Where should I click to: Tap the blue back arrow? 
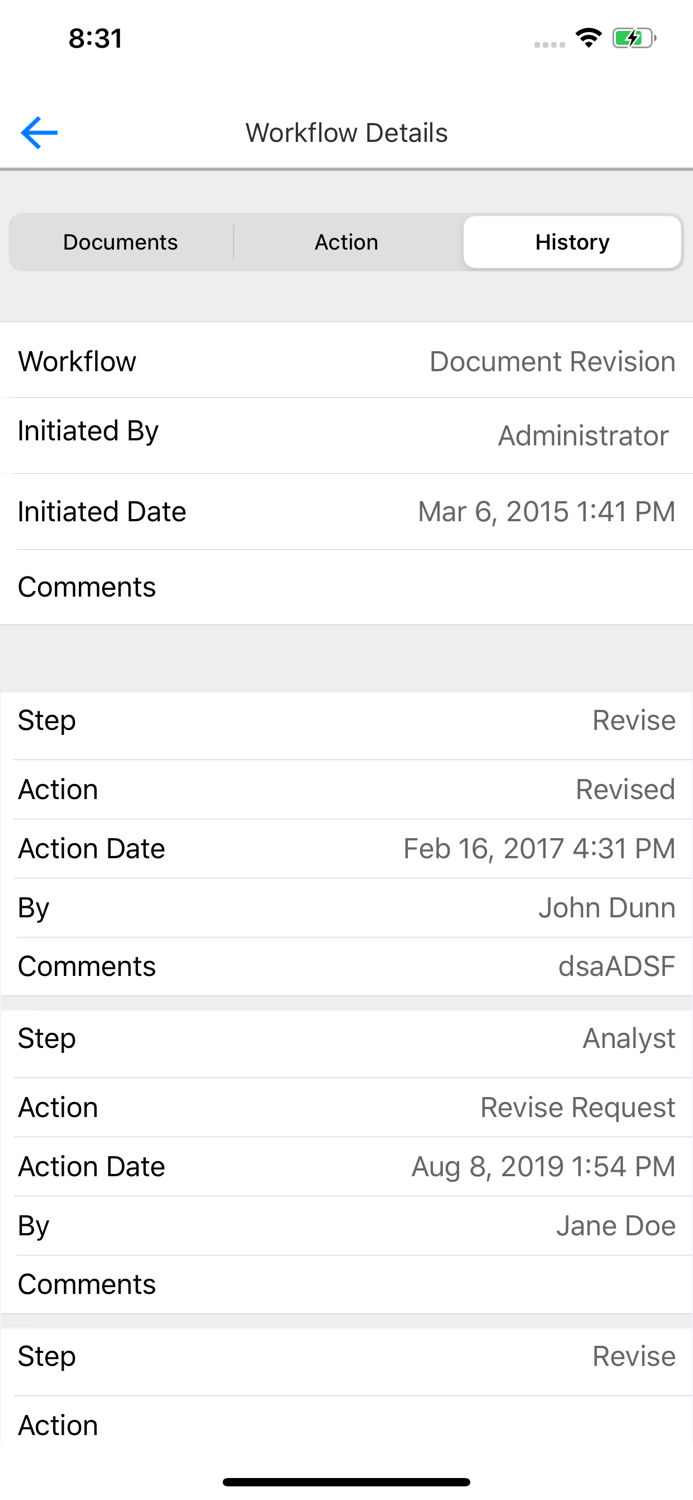click(x=38, y=132)
